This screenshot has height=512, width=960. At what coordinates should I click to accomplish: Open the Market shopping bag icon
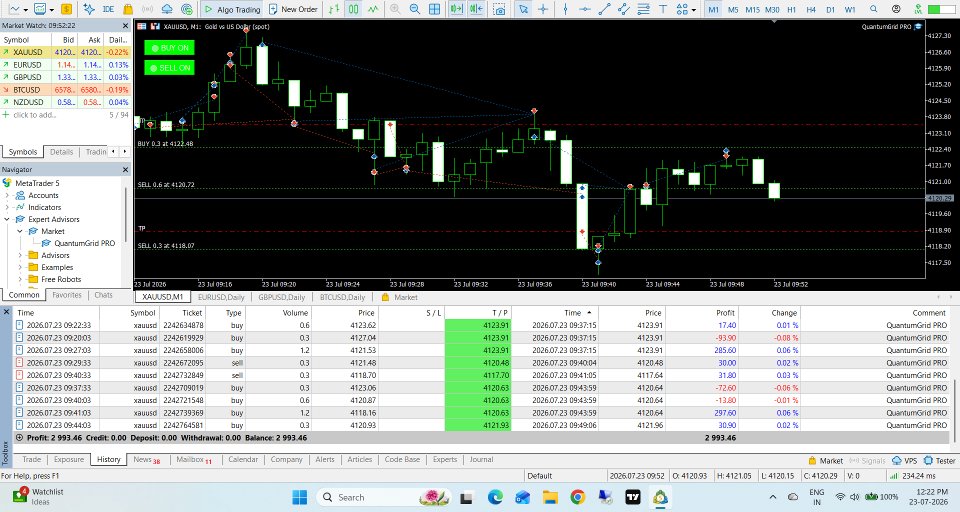coord(128,9)
